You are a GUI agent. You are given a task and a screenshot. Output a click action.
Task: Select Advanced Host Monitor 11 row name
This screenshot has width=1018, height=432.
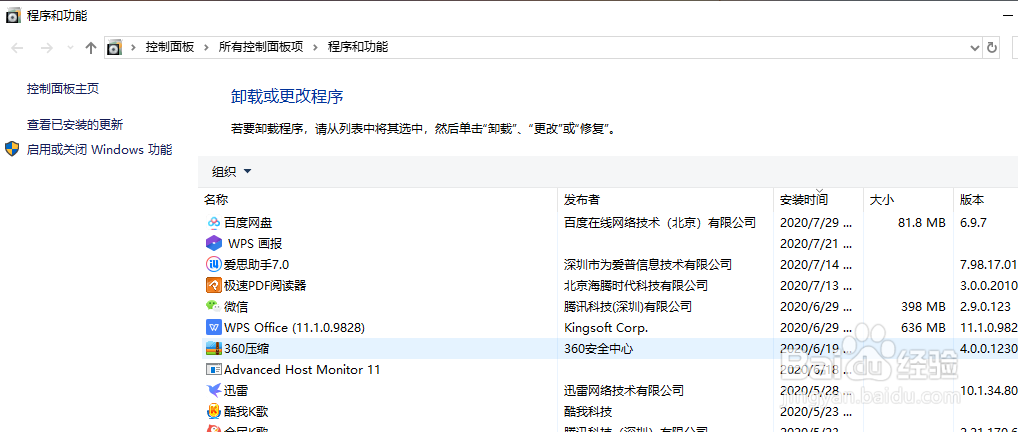click(302, 369)
